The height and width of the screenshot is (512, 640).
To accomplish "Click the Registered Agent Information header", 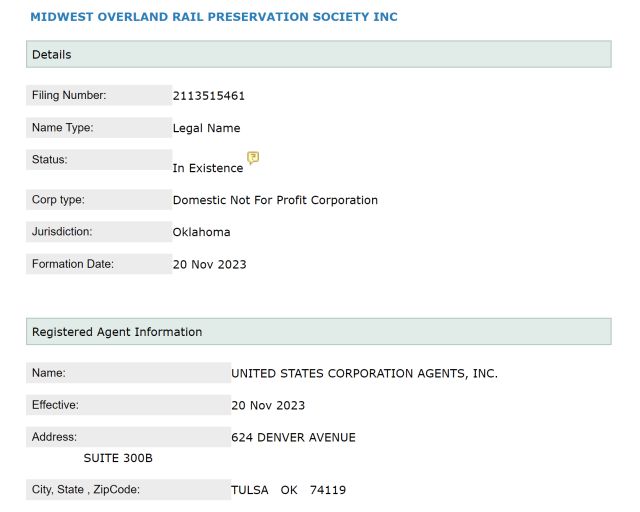I will pos(319,332).
